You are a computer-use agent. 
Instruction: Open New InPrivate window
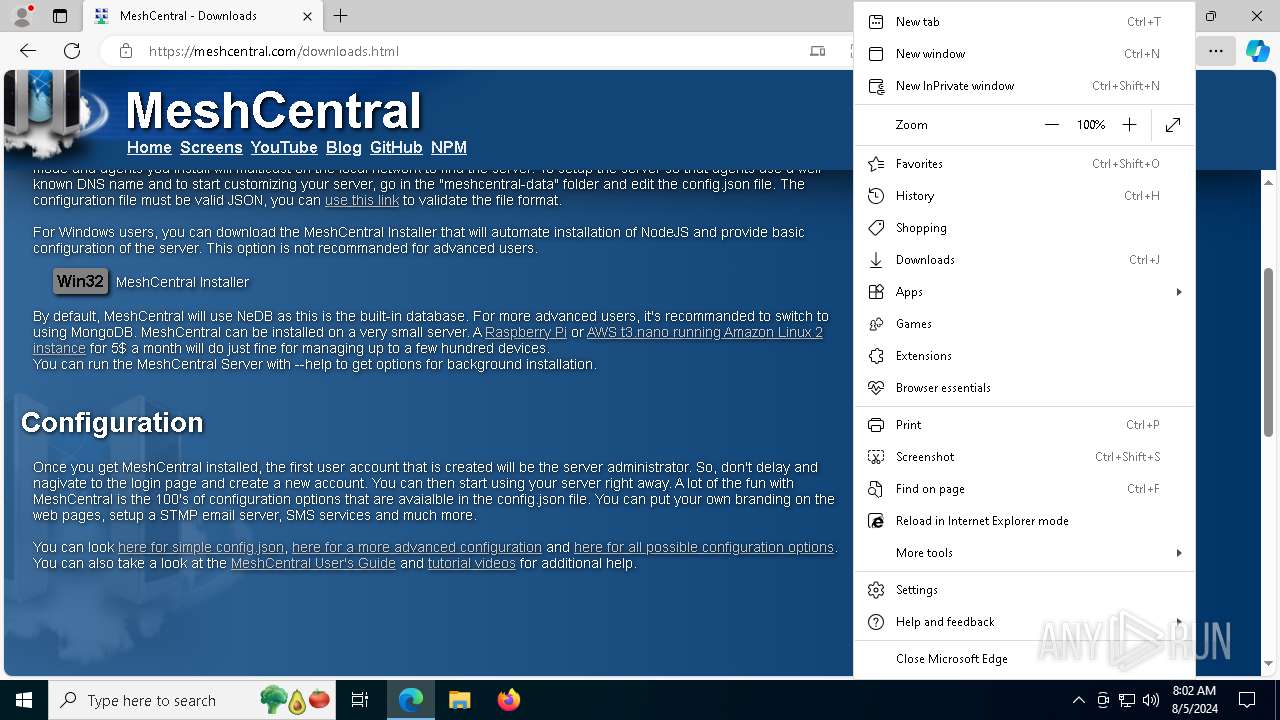pos(1024,85)
